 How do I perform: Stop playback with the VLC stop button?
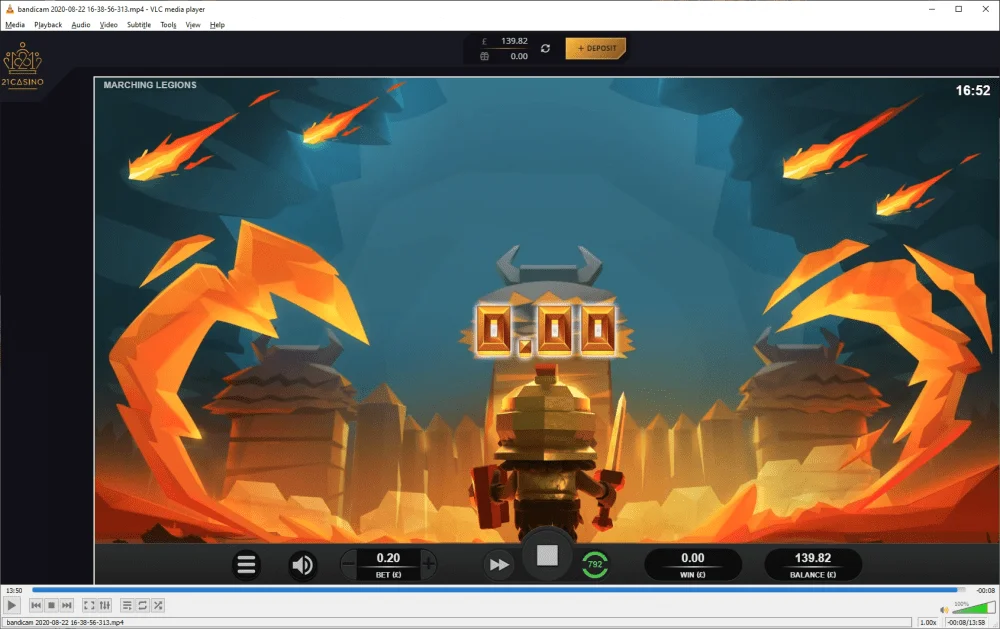(52, 605)
